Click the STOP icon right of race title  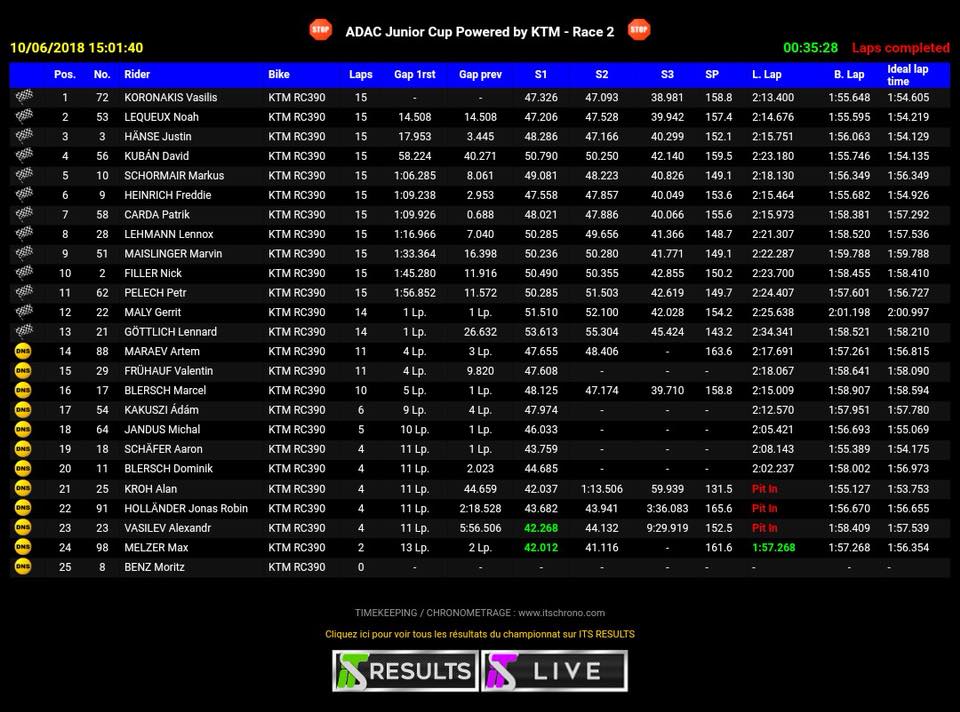[x=639, y=29]
